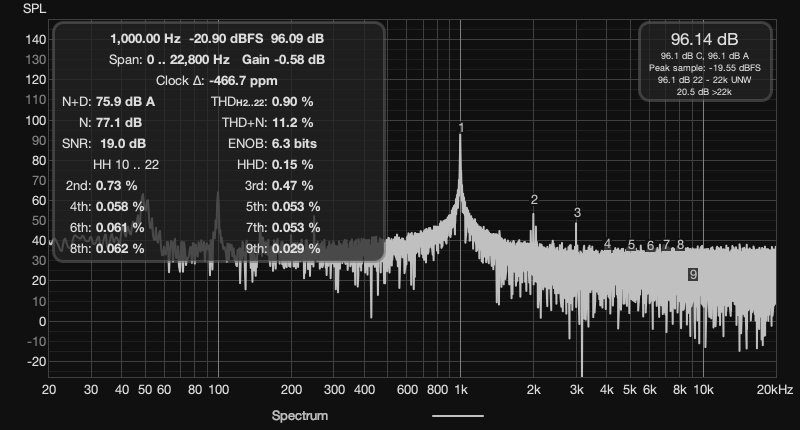The height and width of the screenshot is (430, 800).
Task: Click the SPL axis label
Action: click(35, 8)
